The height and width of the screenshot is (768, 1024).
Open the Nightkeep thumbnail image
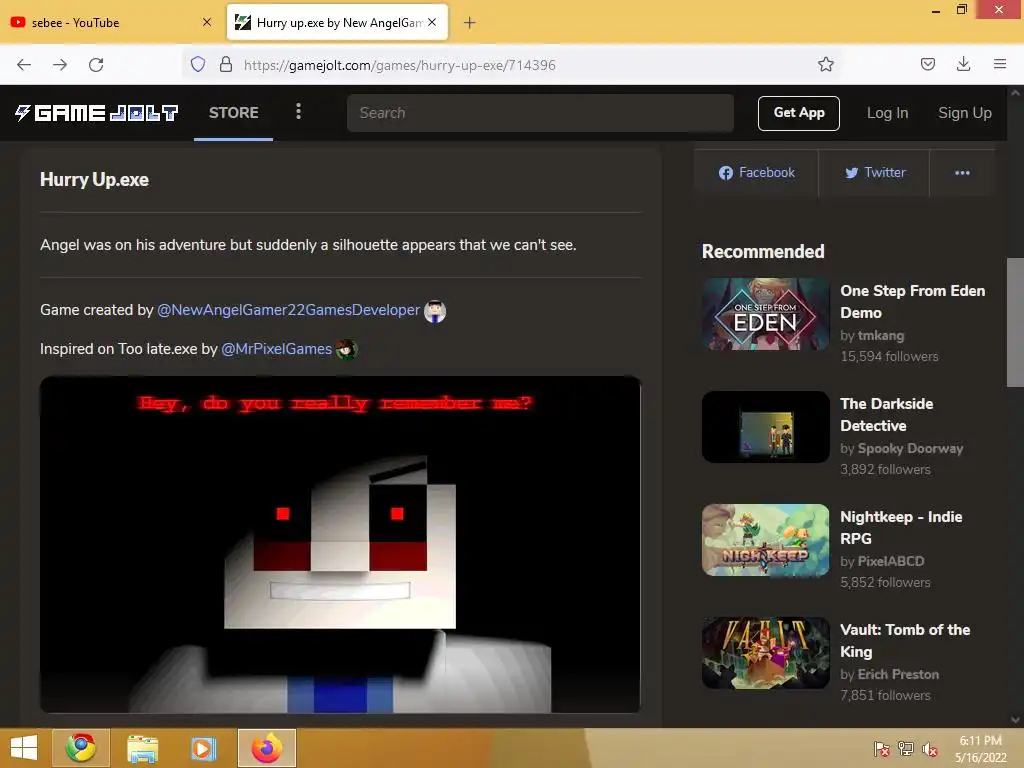[x=765, y=540]
